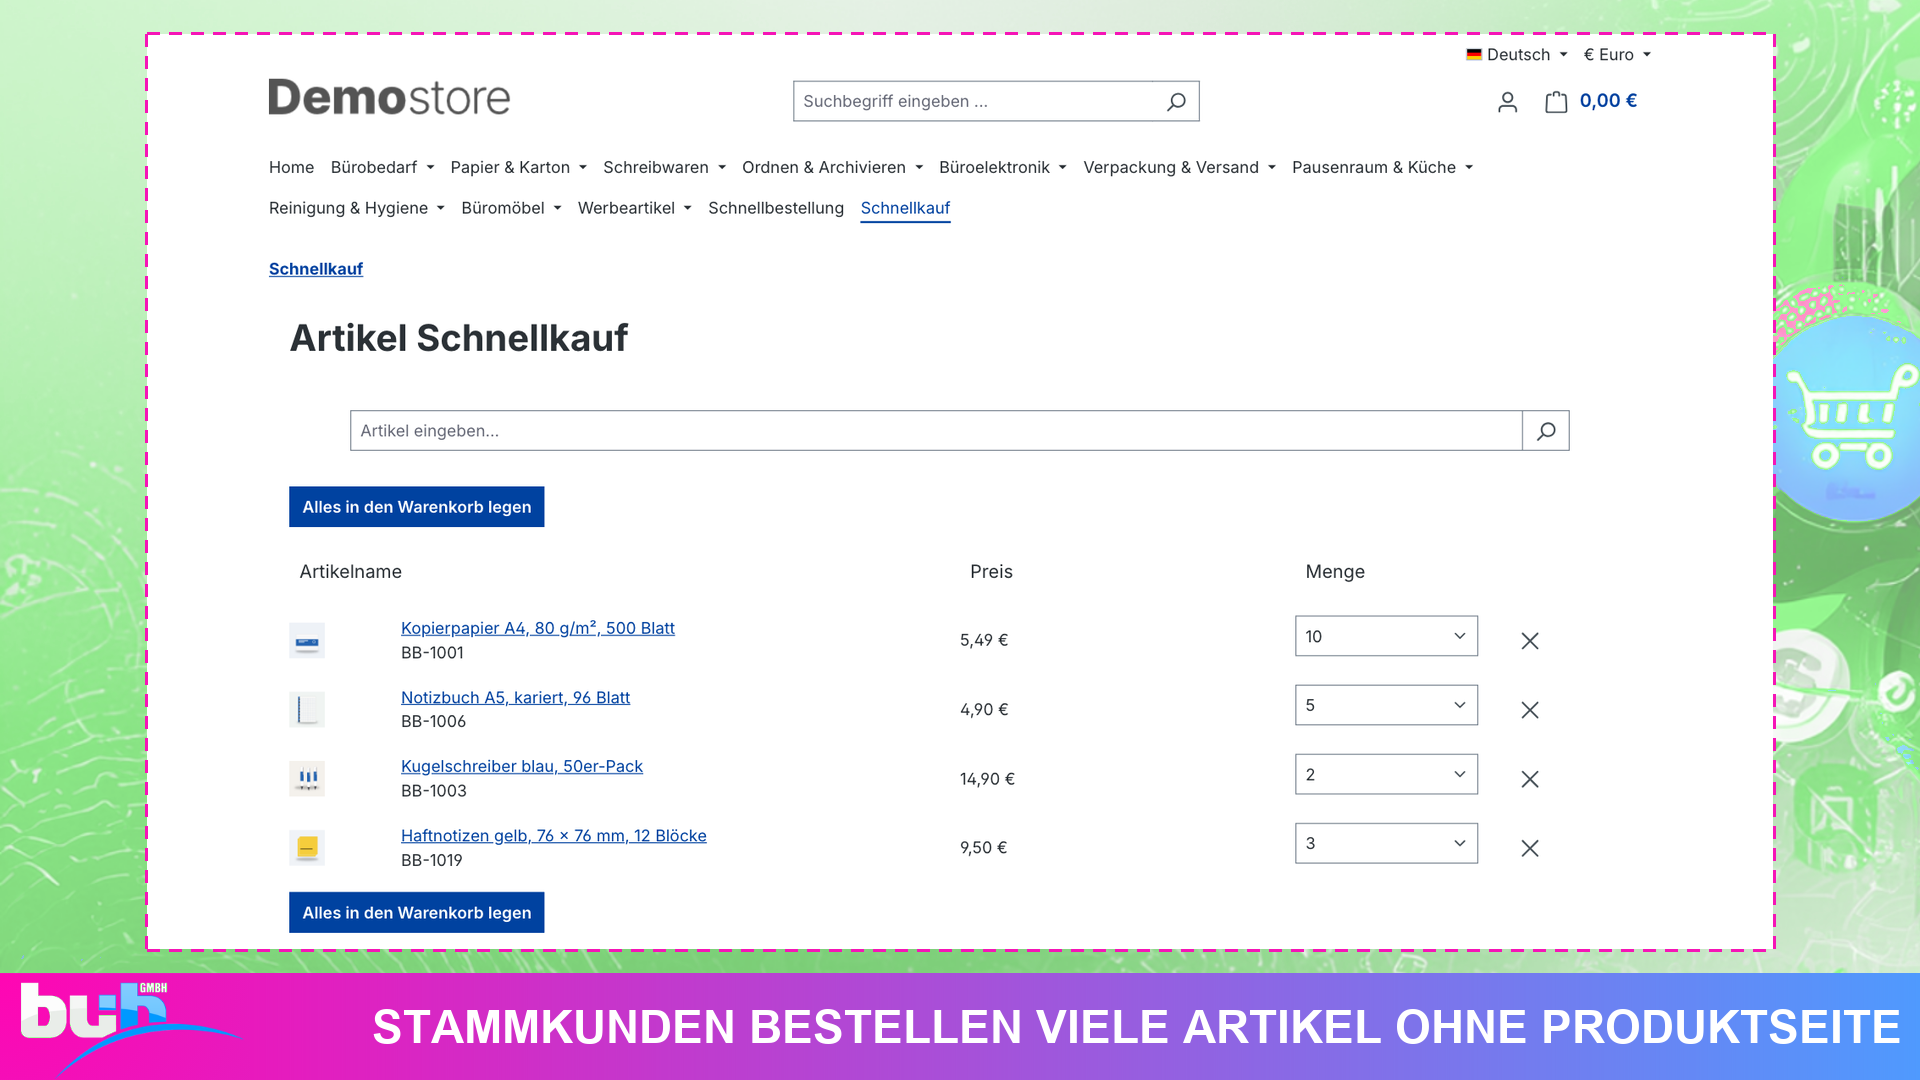The width and height of the screenshot is (1920, 1080).
Task: Open the Haftnotizen gelb product link
Action: point(554,836)
